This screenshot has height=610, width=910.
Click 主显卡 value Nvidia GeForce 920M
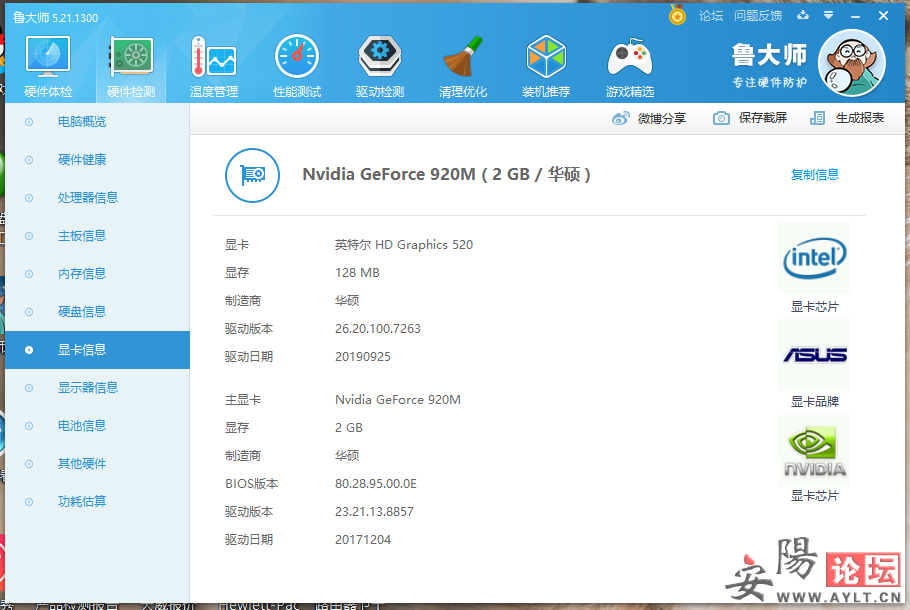pos(398,400)
